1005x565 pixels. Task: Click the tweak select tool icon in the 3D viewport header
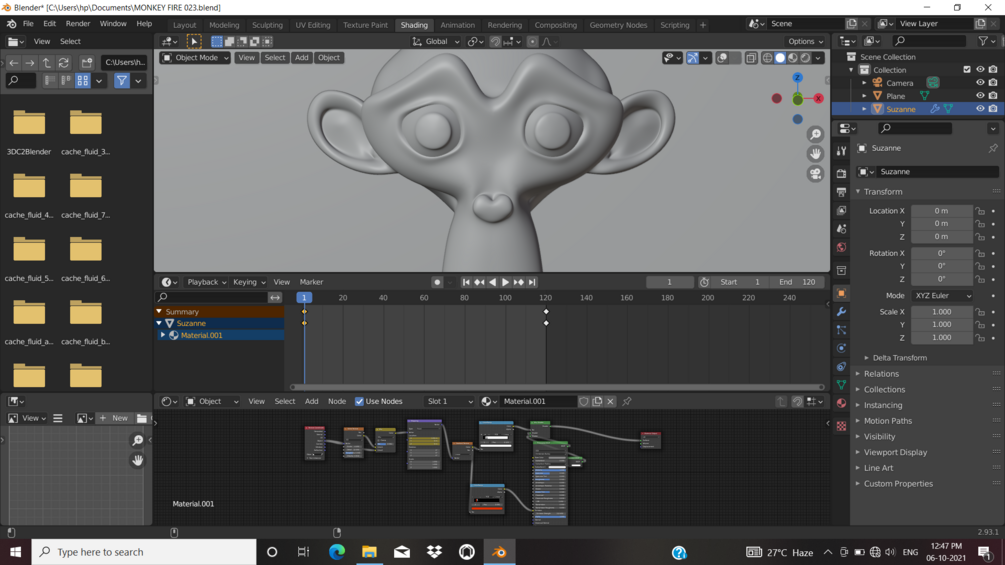click(x=194, y=42)
